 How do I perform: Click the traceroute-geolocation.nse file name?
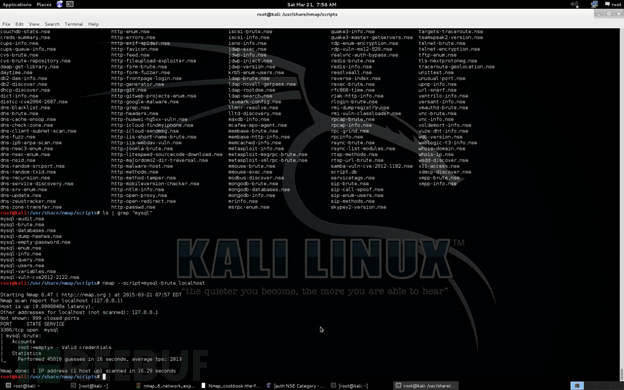(x=456, y=66)
